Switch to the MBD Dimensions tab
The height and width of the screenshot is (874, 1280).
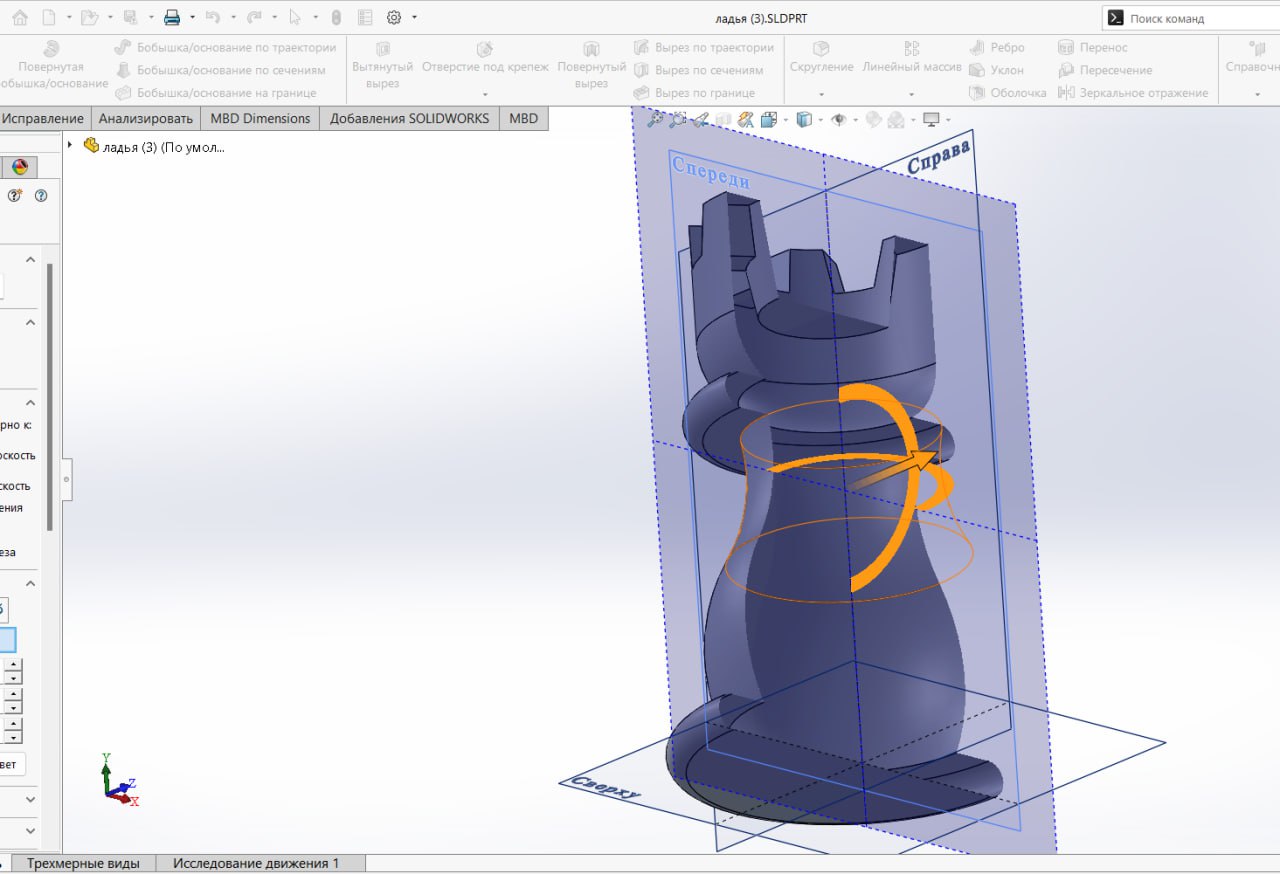point(260,118)
